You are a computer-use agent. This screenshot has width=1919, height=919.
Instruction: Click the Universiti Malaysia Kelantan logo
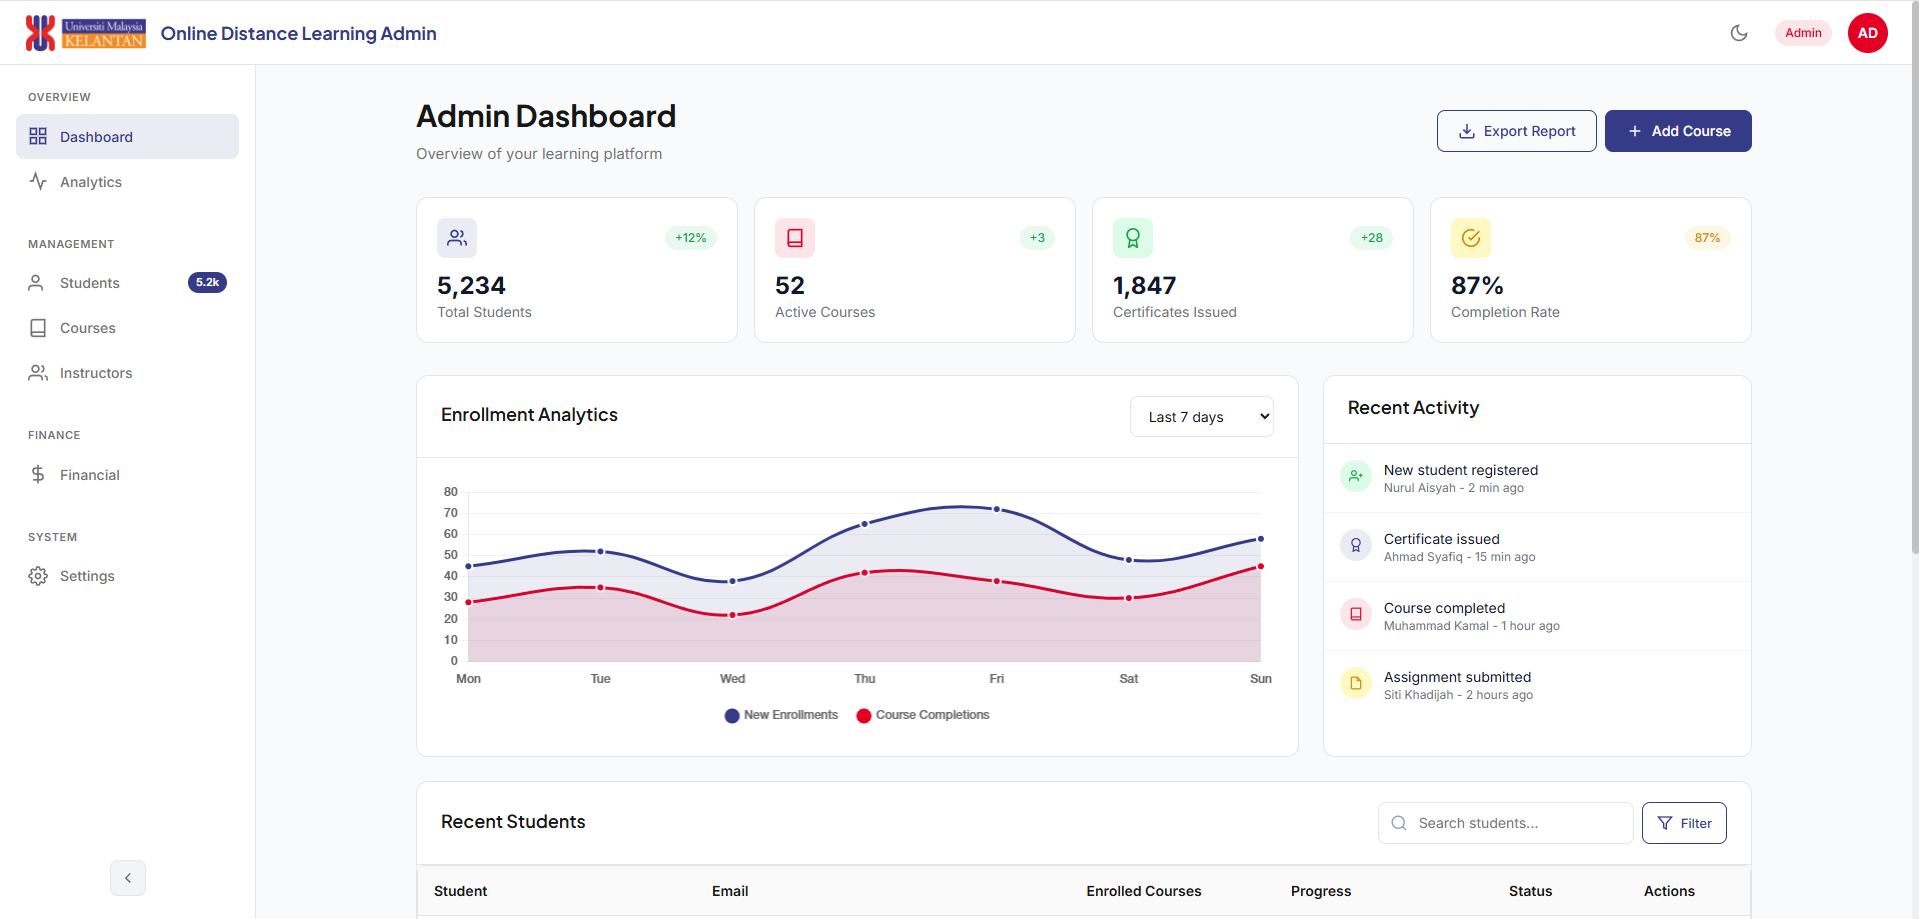[x=86, y=33]
